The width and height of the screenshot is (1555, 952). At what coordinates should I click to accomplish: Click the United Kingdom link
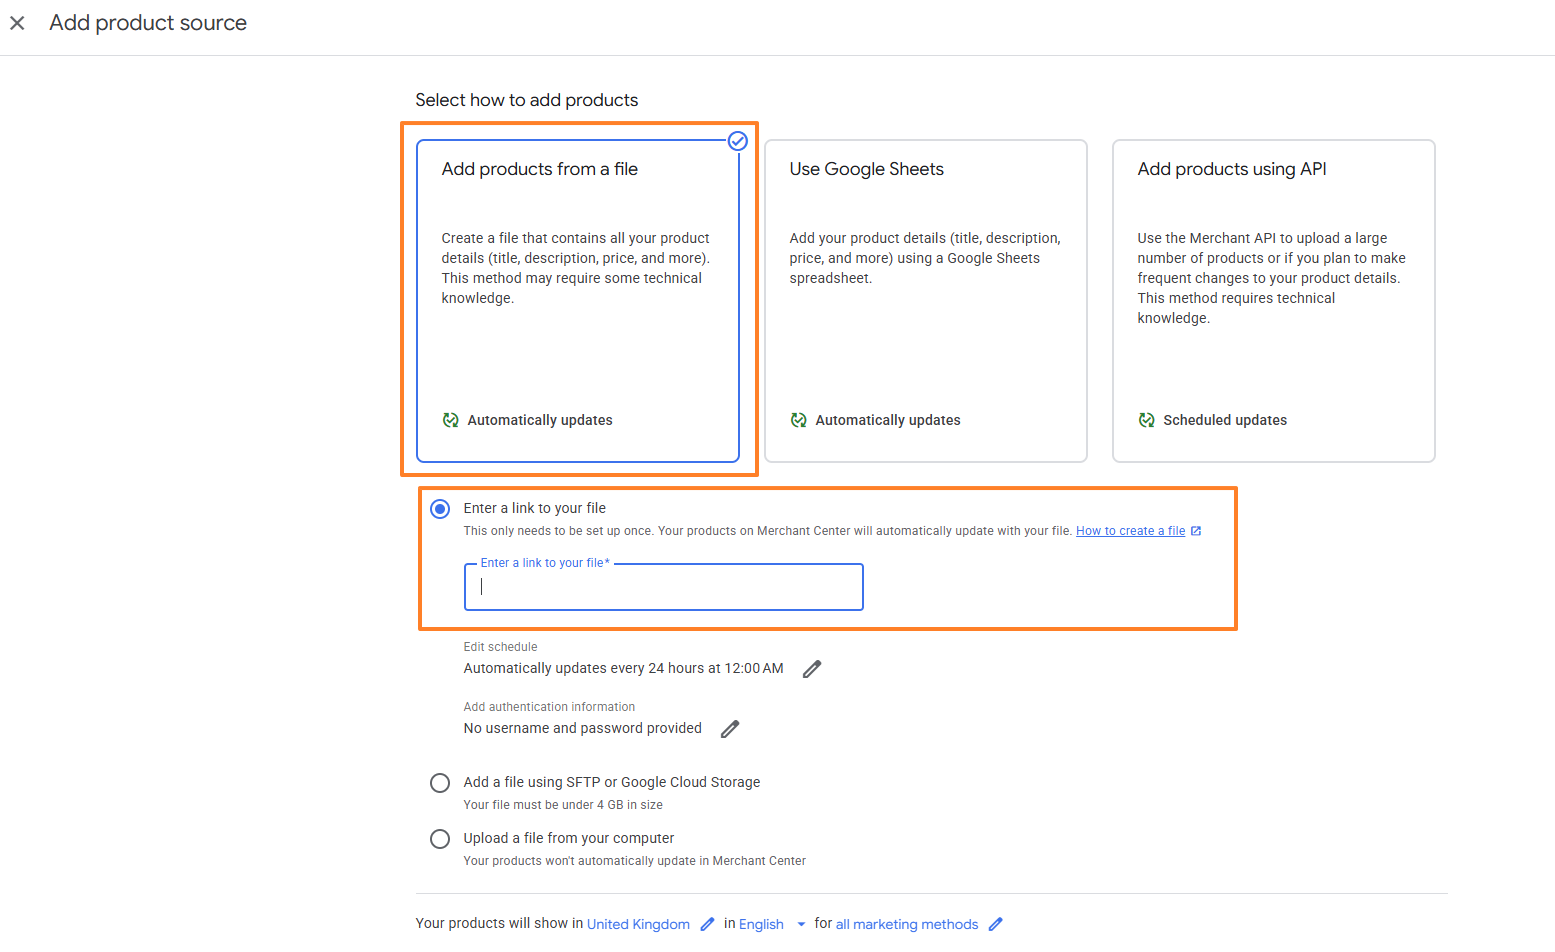point(638,924)
